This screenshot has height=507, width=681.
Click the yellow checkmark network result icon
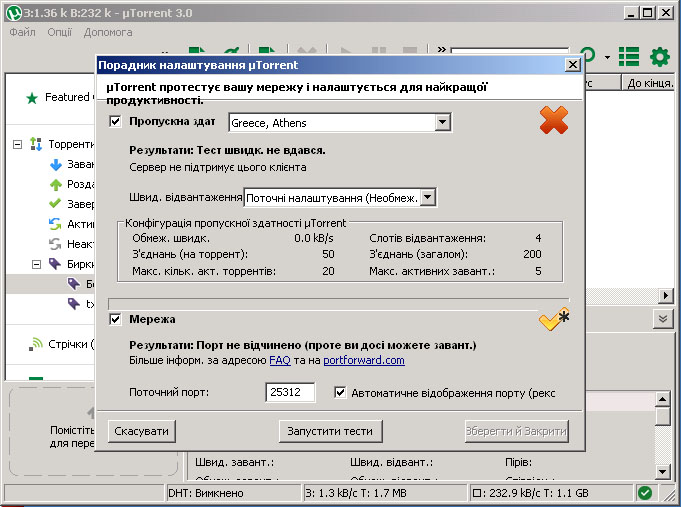[x=554, y=319]
